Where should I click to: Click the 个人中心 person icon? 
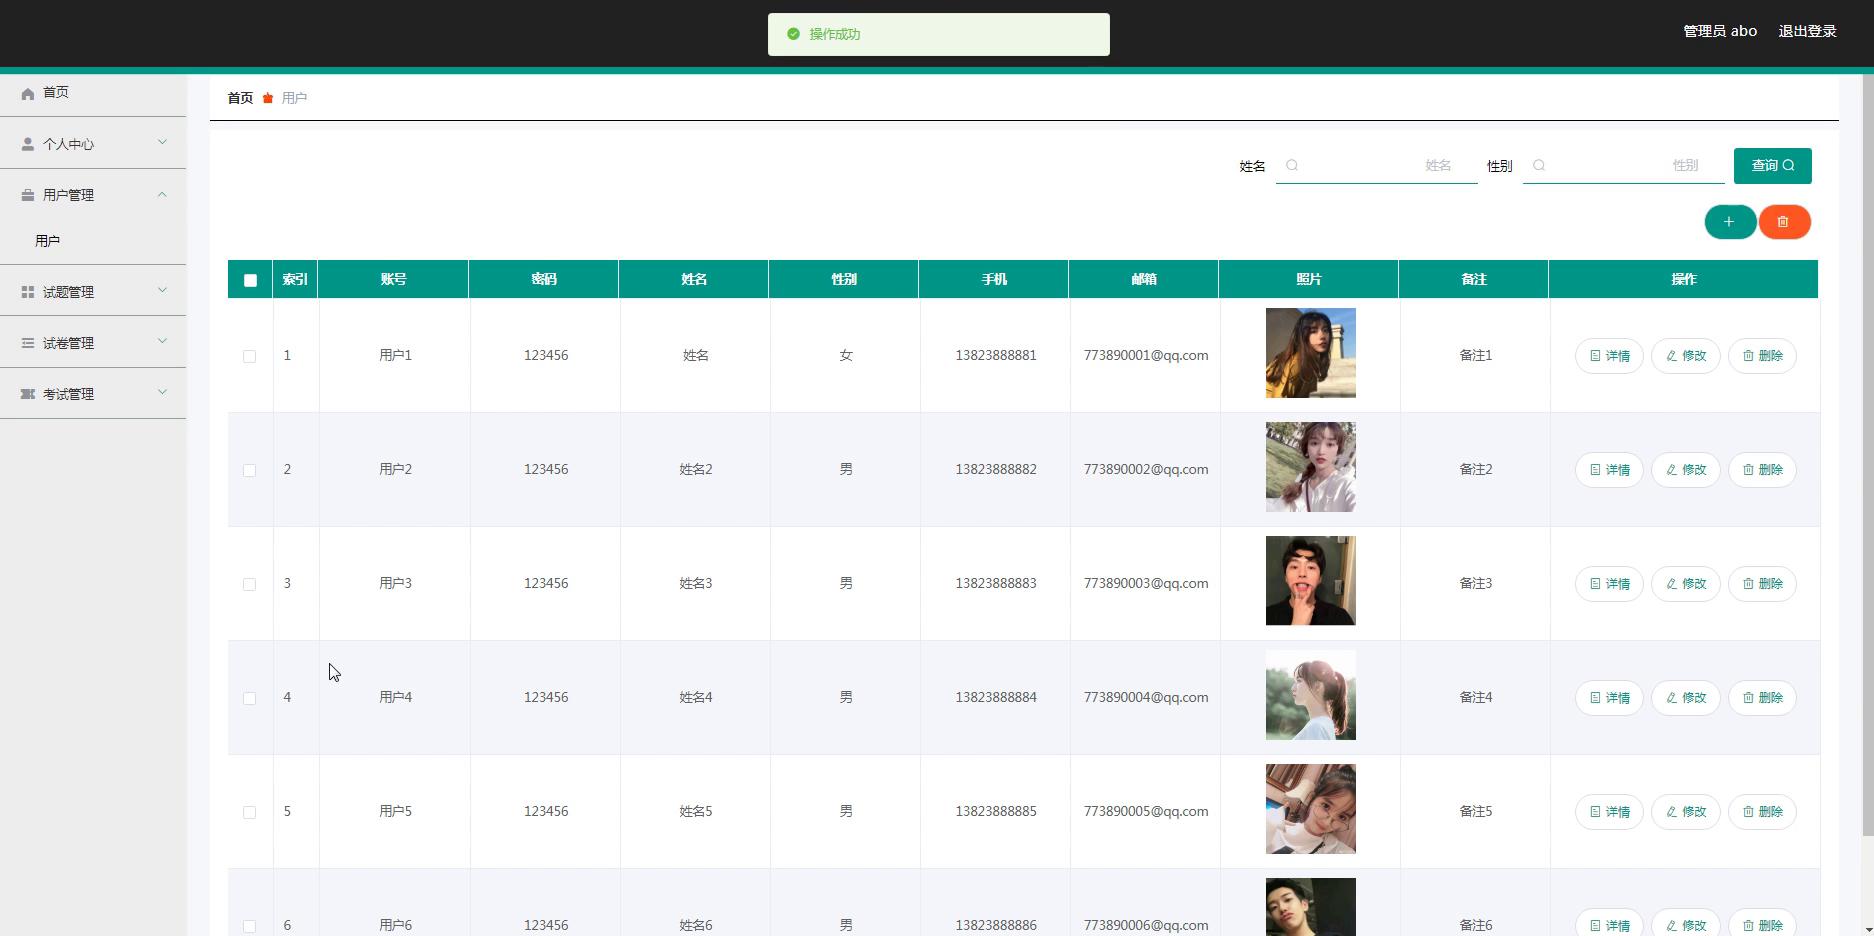click(x=28, y=144)
